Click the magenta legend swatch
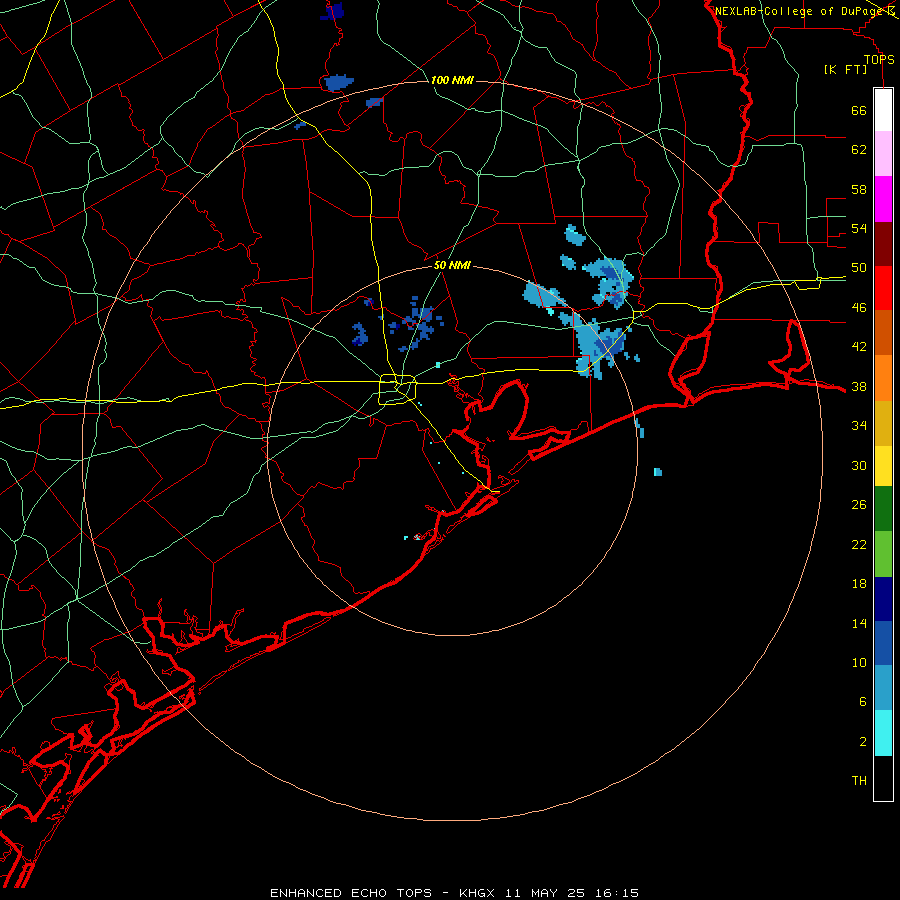900x900 pixels. tap(883, 199)
